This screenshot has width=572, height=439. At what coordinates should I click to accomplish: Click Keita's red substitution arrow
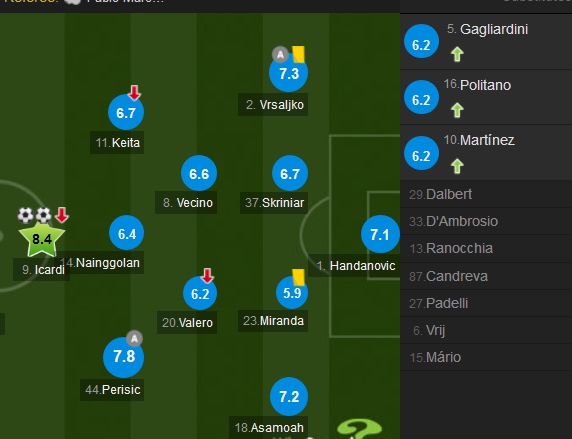point(135,93)
